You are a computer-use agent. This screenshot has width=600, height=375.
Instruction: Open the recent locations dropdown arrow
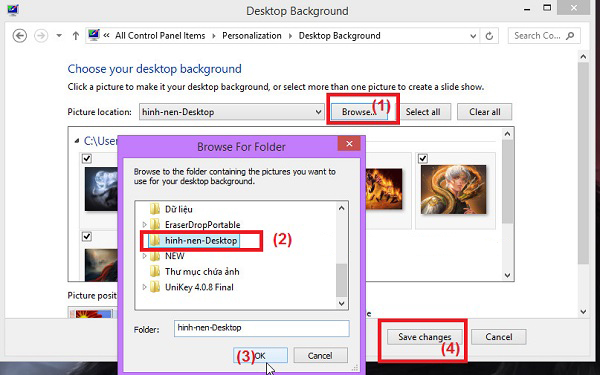59,36
